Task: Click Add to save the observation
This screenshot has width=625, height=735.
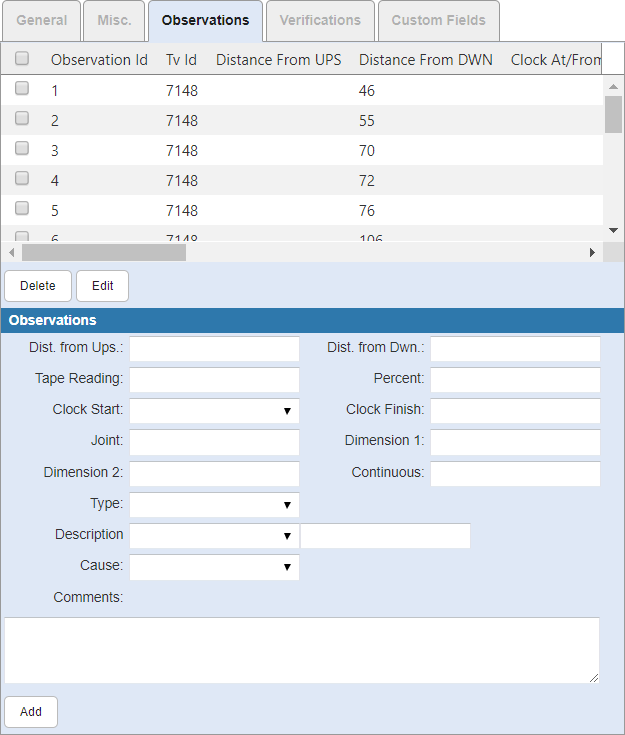Action: tap(31, 712)
